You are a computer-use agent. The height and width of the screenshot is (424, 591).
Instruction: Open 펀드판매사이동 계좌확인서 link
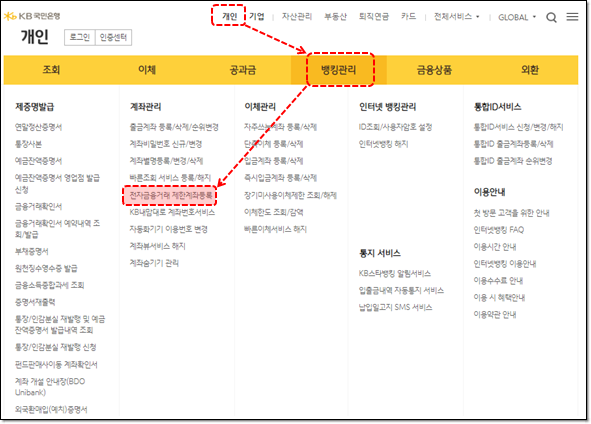[x=56, y=364]
